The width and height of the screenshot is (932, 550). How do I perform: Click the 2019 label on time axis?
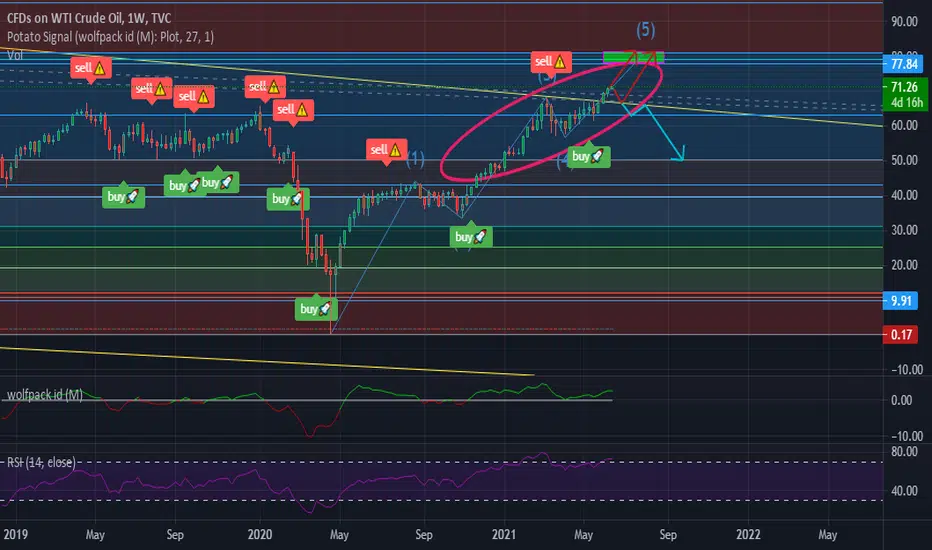[15, 534]
